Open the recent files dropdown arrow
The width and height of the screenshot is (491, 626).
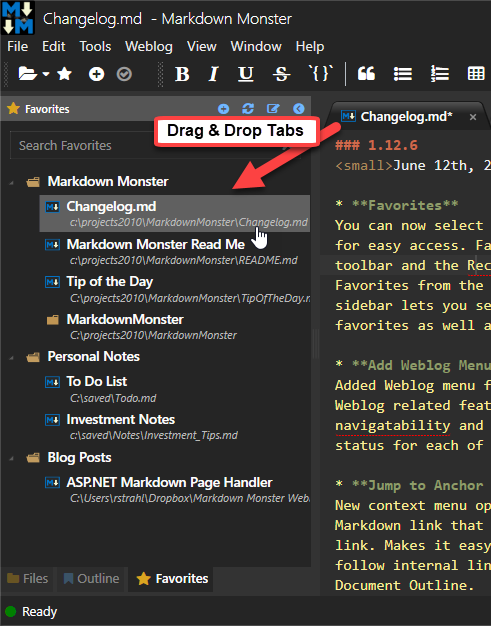click(46, 74)
